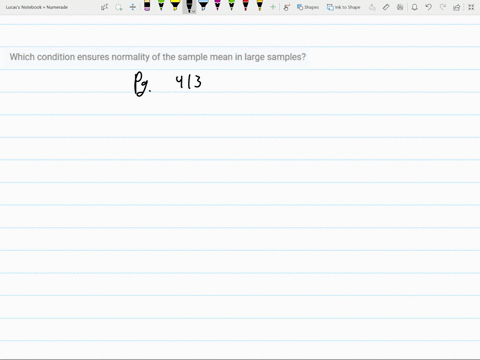Click the ink to text icon
Screen dimensions: 480x360
coord(372,7)
